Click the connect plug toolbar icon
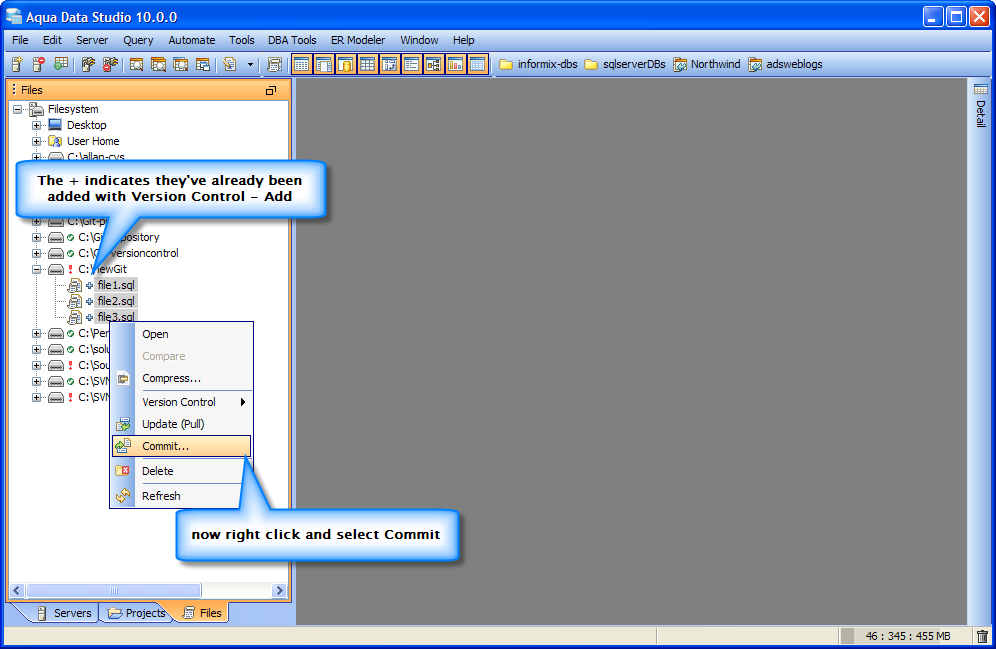 tap(88, 64)
